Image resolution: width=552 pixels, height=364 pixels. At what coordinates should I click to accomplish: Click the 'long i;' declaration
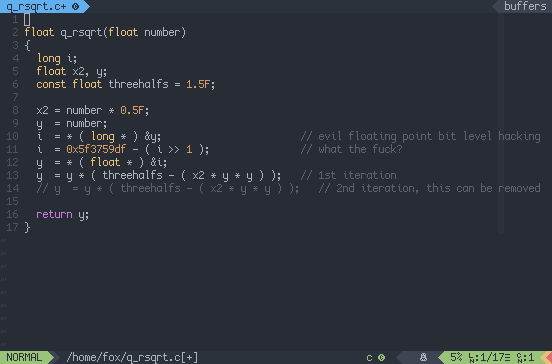tap(57, 58)
